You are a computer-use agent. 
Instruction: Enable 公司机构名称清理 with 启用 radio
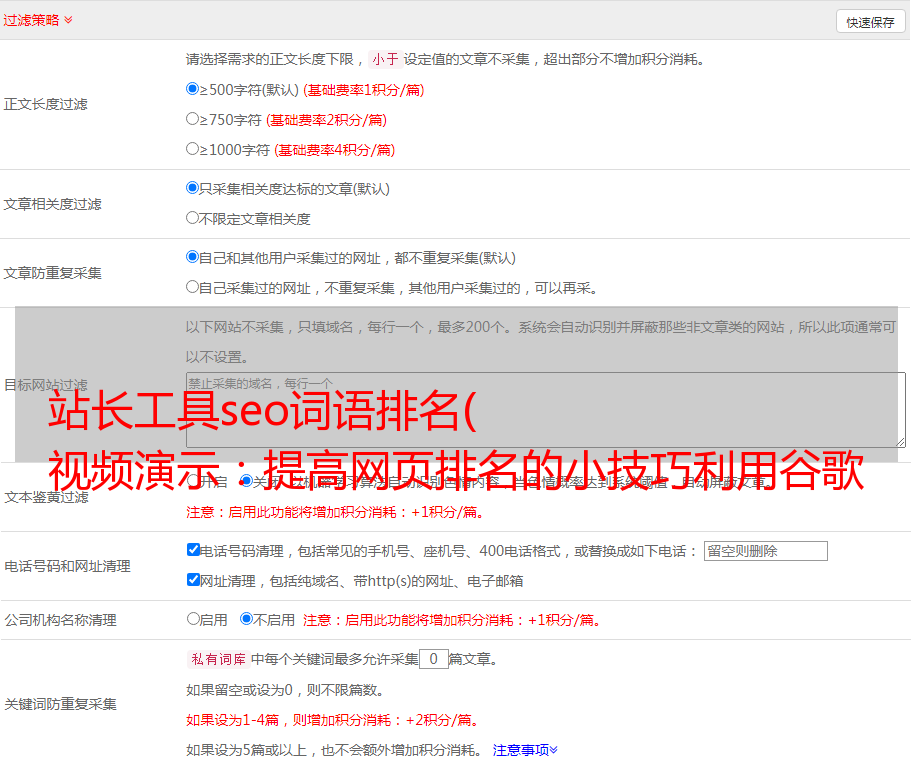click(x=193, y=619)
